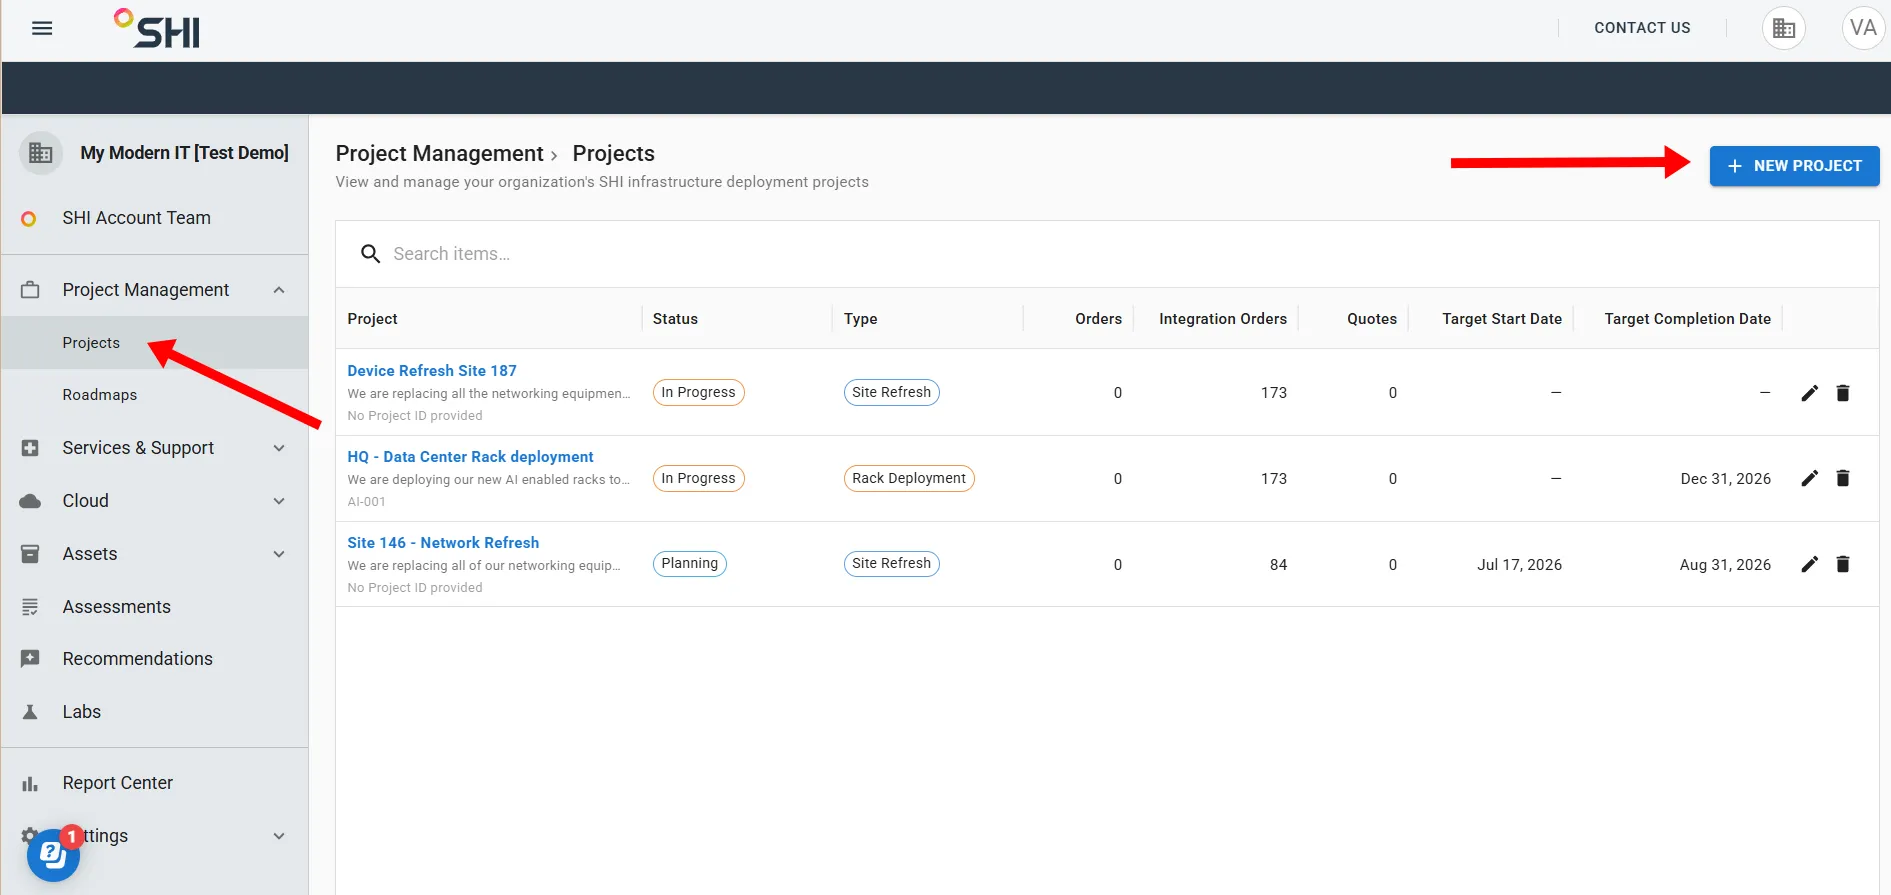Click the Project Management breadcrumb
This screenshot has width=1891, height=895.
tap(439, 154)
